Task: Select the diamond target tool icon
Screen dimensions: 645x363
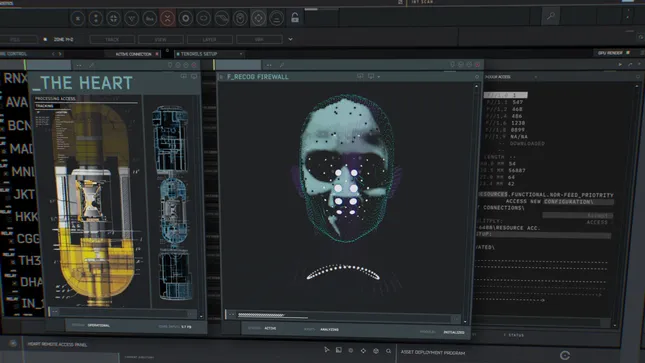Action: pos(258,18)
